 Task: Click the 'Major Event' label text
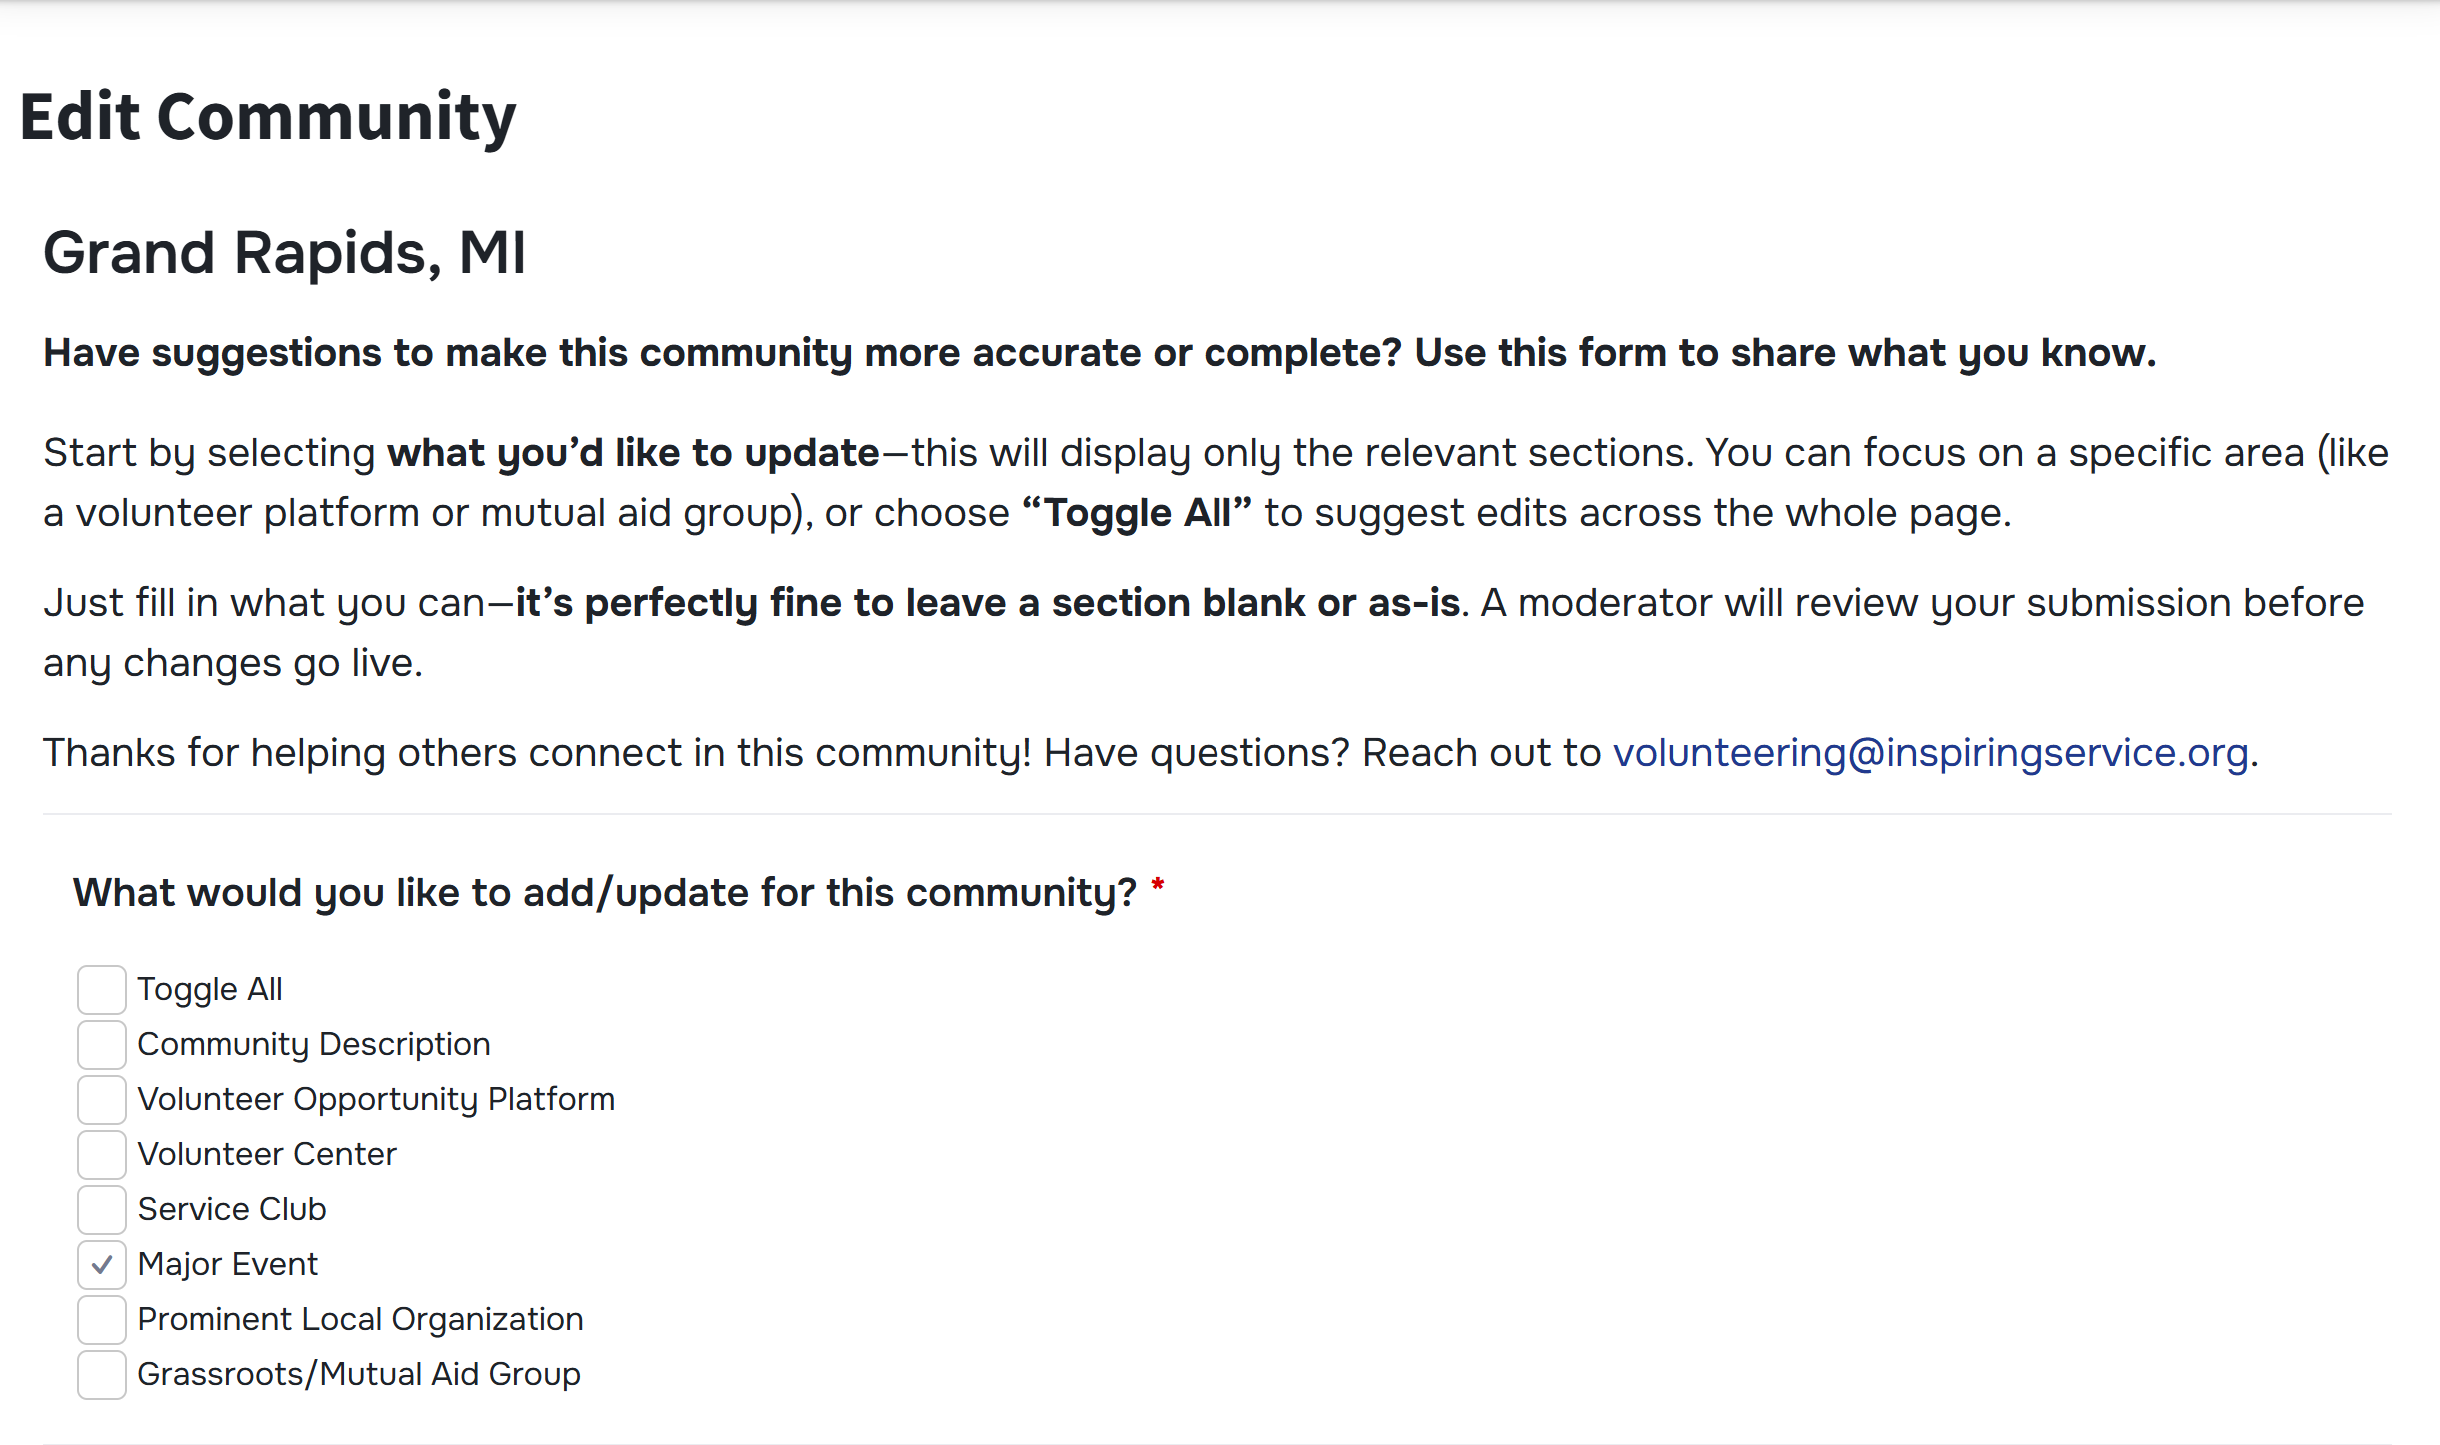[228, 1264]
